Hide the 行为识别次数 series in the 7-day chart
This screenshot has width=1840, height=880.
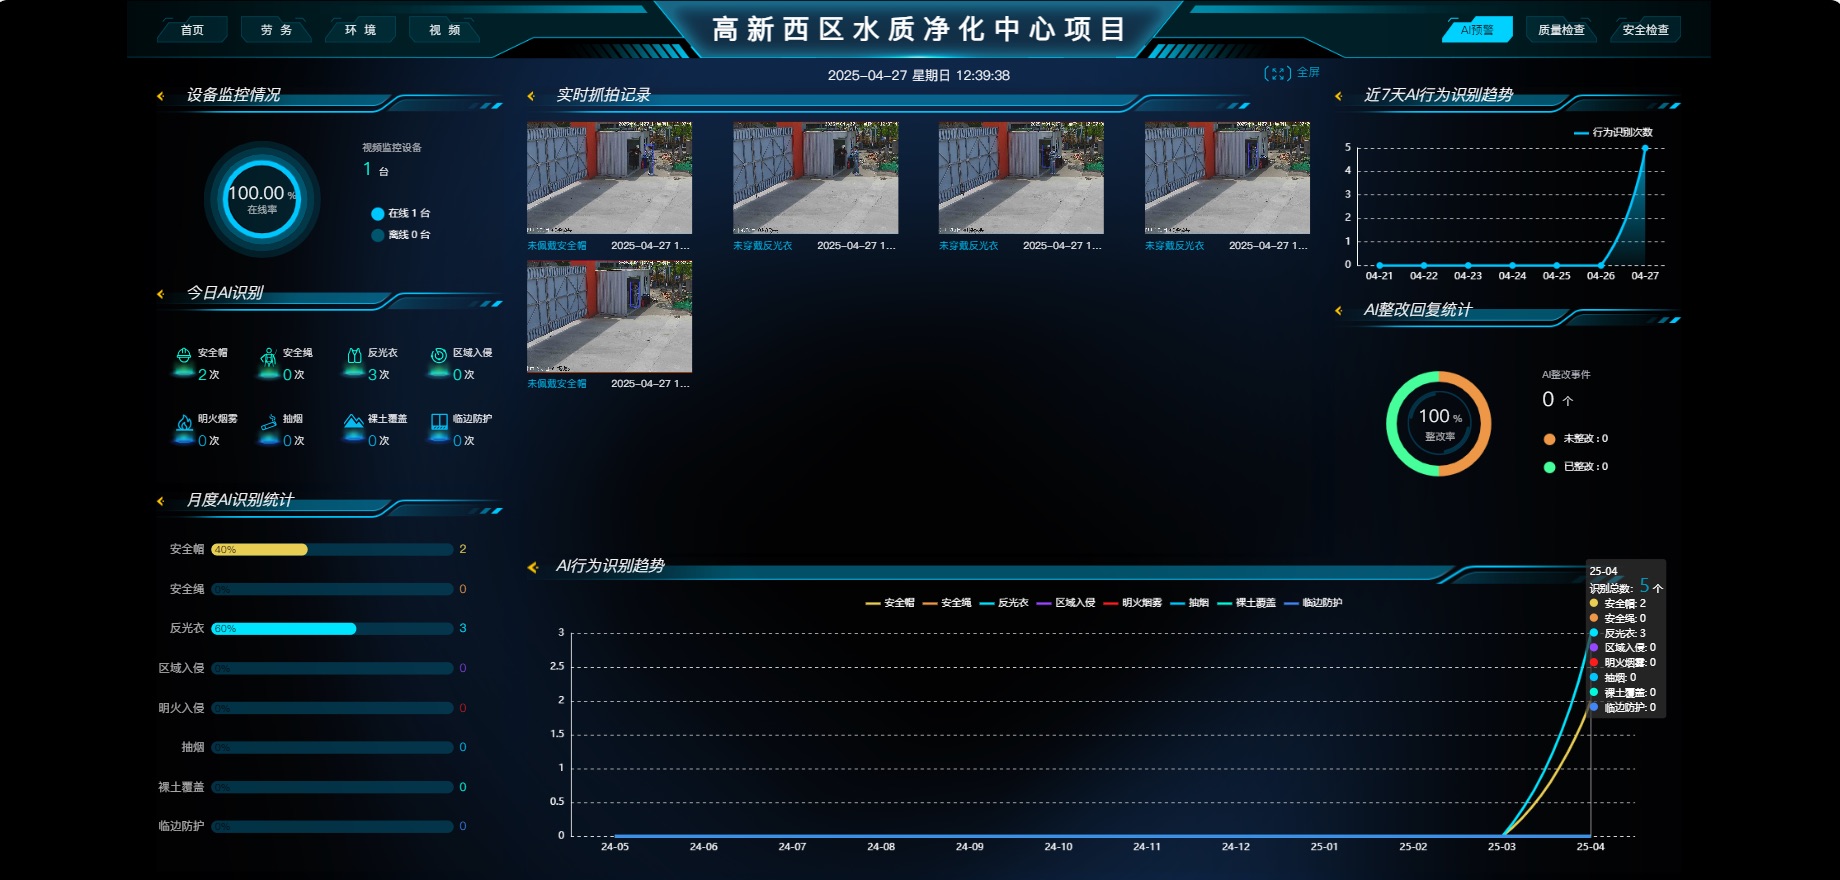tap(1613, 132)
